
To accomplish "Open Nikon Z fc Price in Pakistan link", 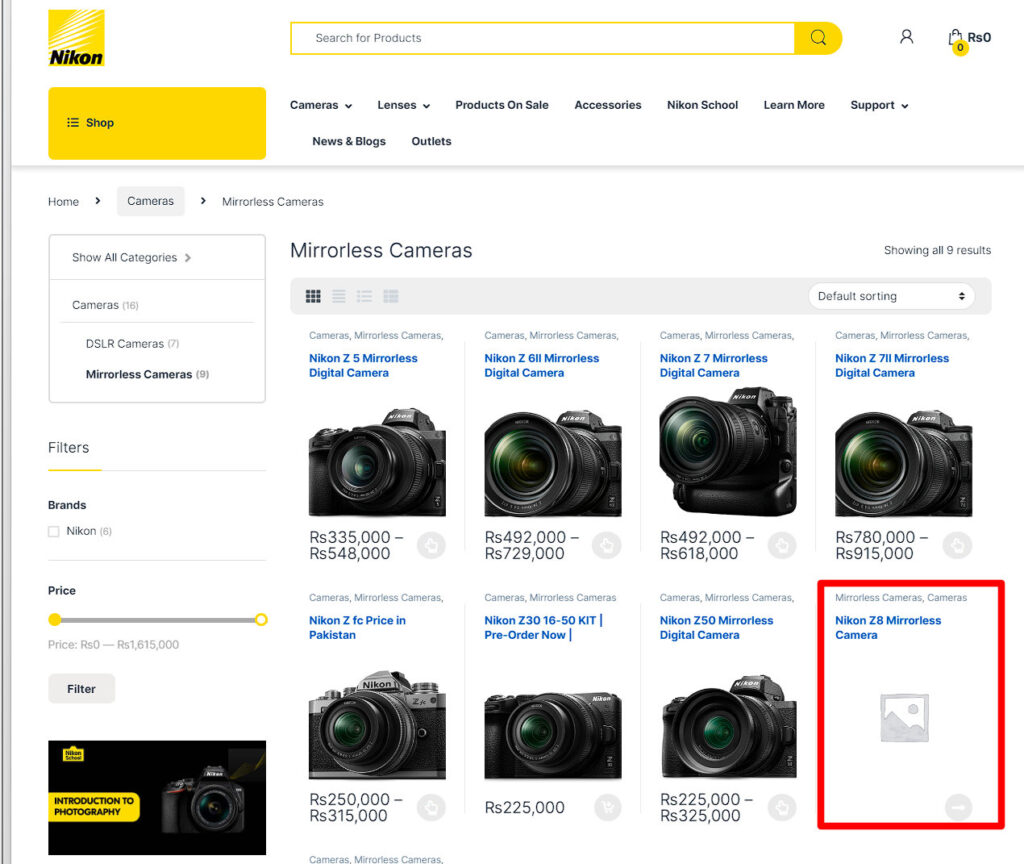I will click(x=357, y=628).
